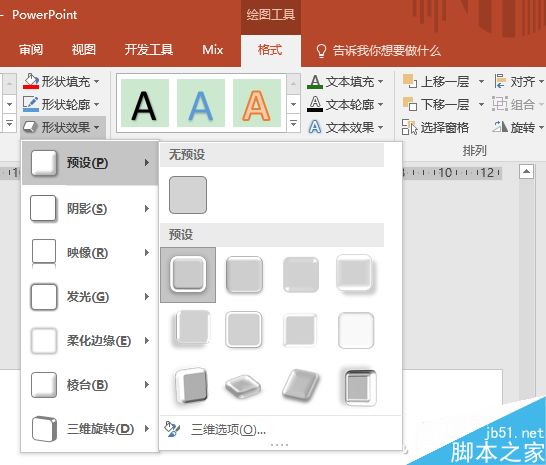Click the 告诉我你想要做什么 search box

click(x=378, y=51)
